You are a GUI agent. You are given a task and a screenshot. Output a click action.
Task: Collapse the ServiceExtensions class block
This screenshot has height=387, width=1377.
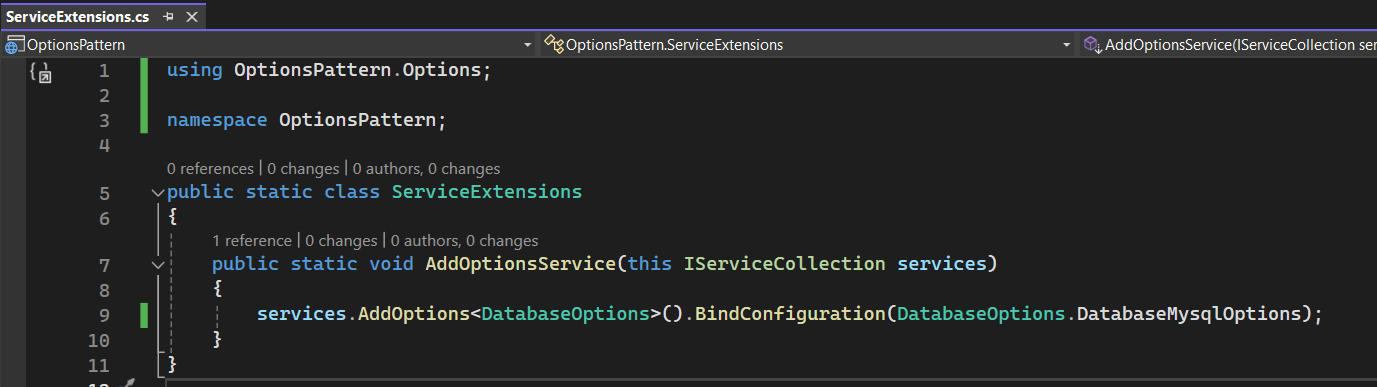pyautogui.click(x=157, y=192)
